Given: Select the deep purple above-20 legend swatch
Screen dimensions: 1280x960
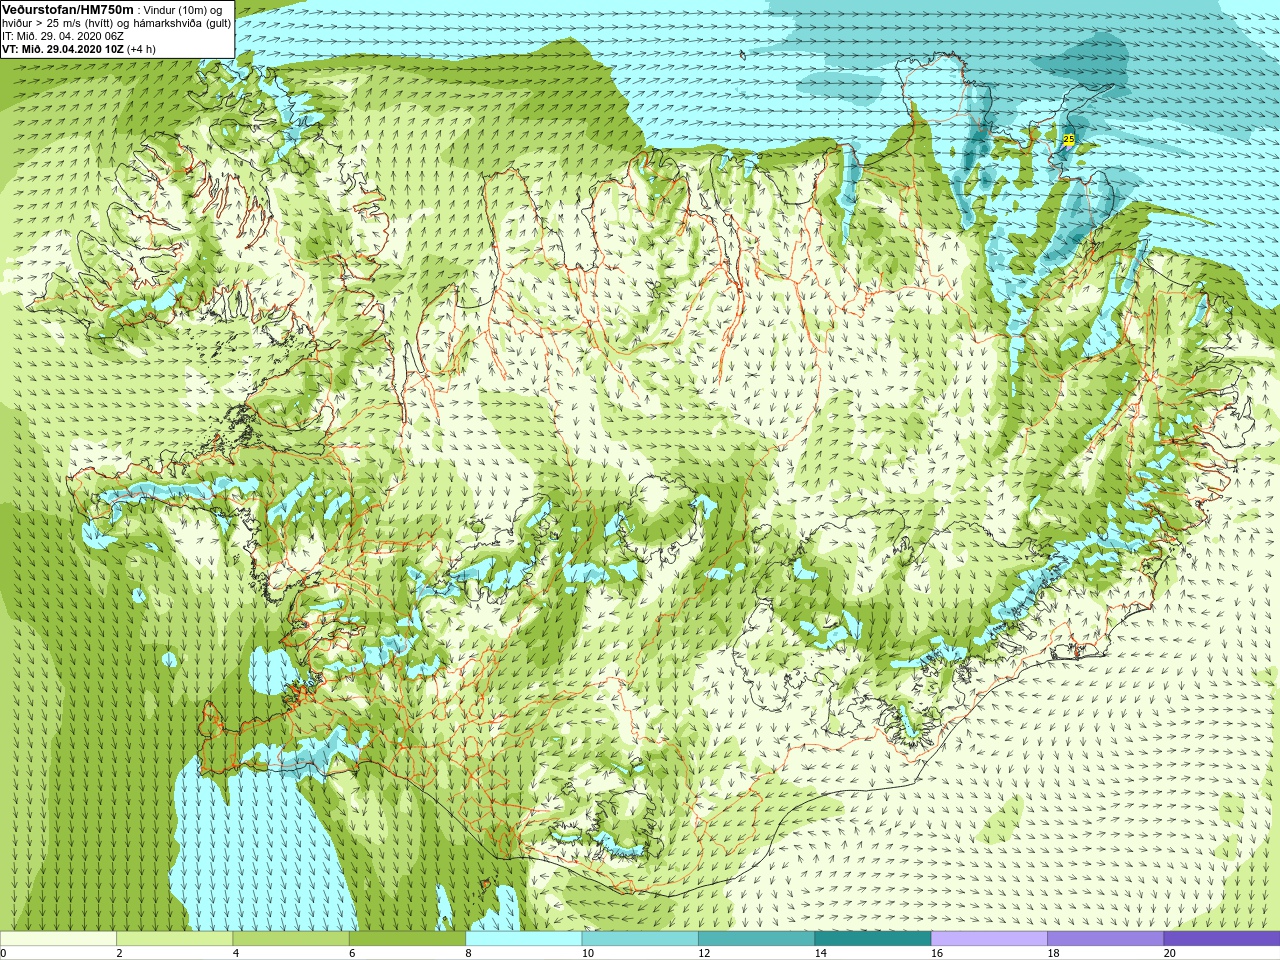Looking at the screenshot, I should click(1221, 939).
